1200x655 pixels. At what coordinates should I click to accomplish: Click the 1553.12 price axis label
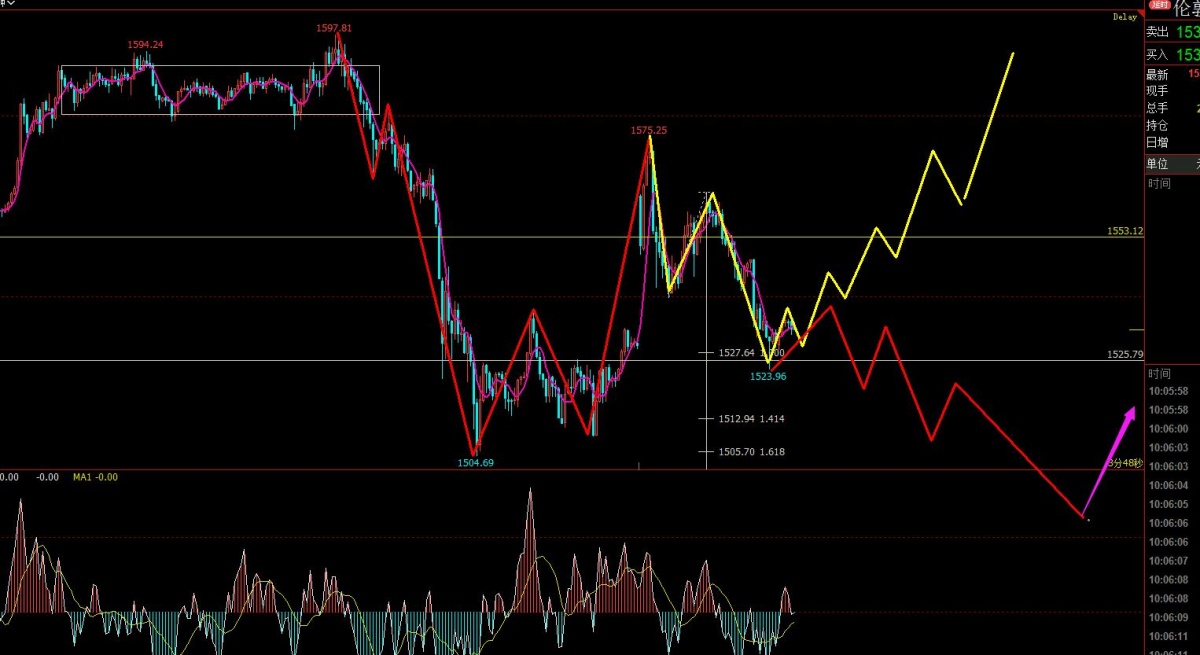point(1125,231)
